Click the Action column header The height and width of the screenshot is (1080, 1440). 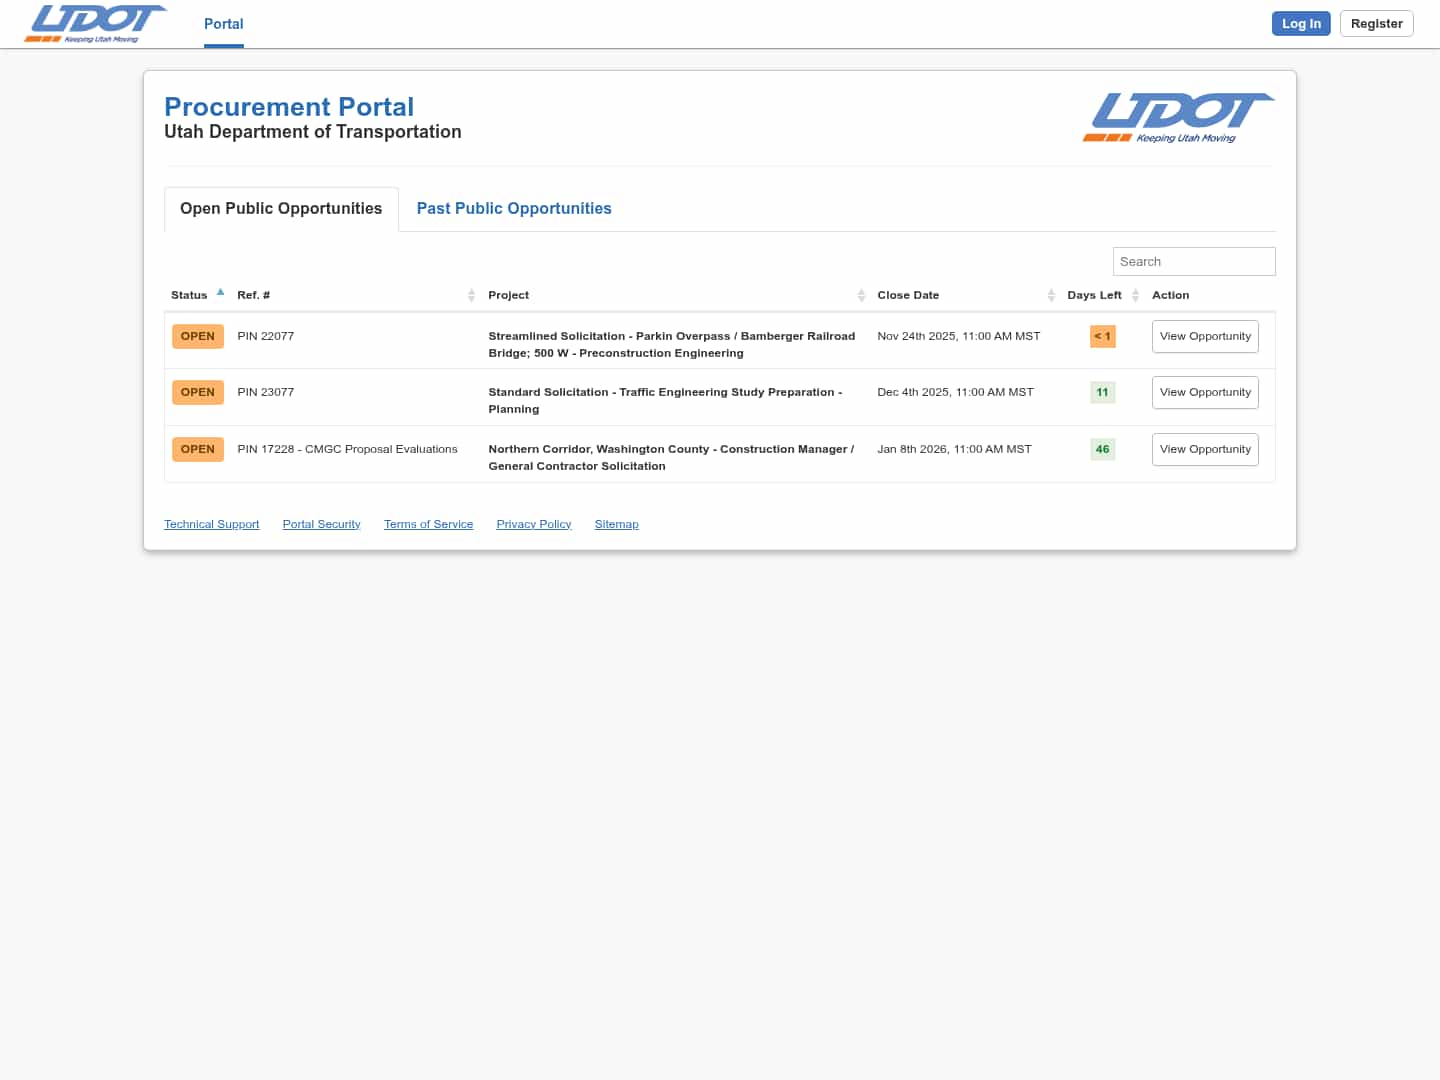click(x=1171, y=295)
